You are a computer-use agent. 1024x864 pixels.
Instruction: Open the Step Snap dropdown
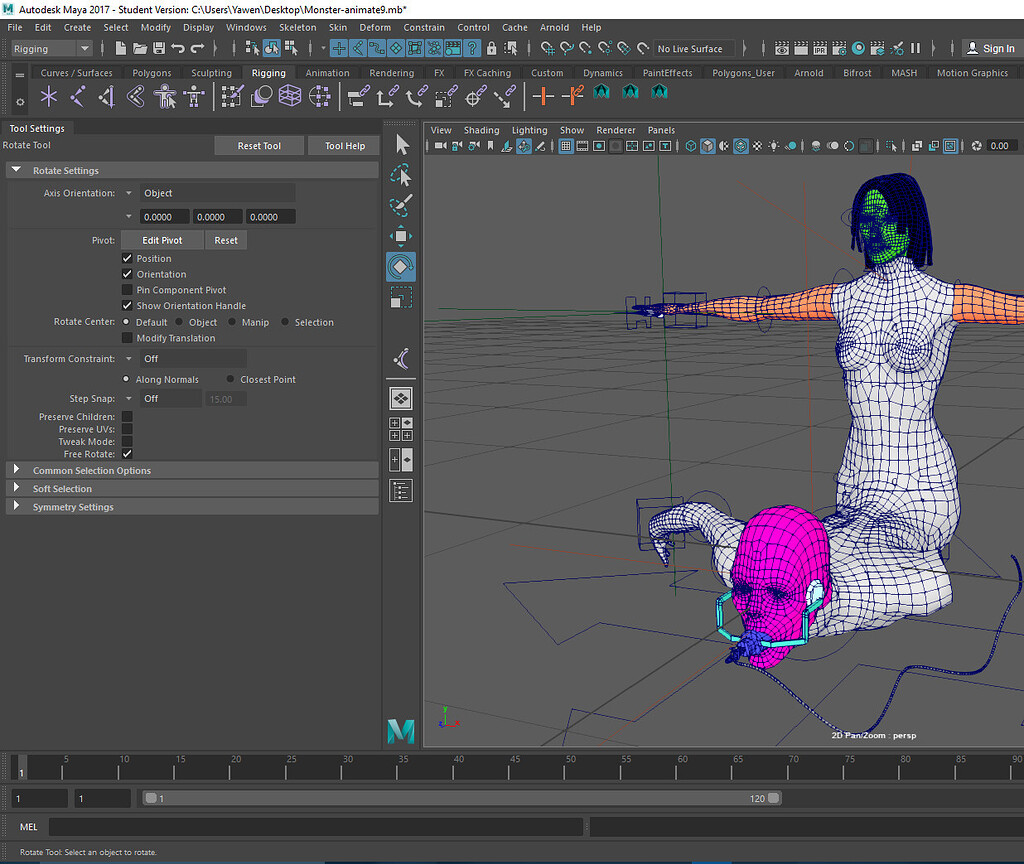click(129, 397)
